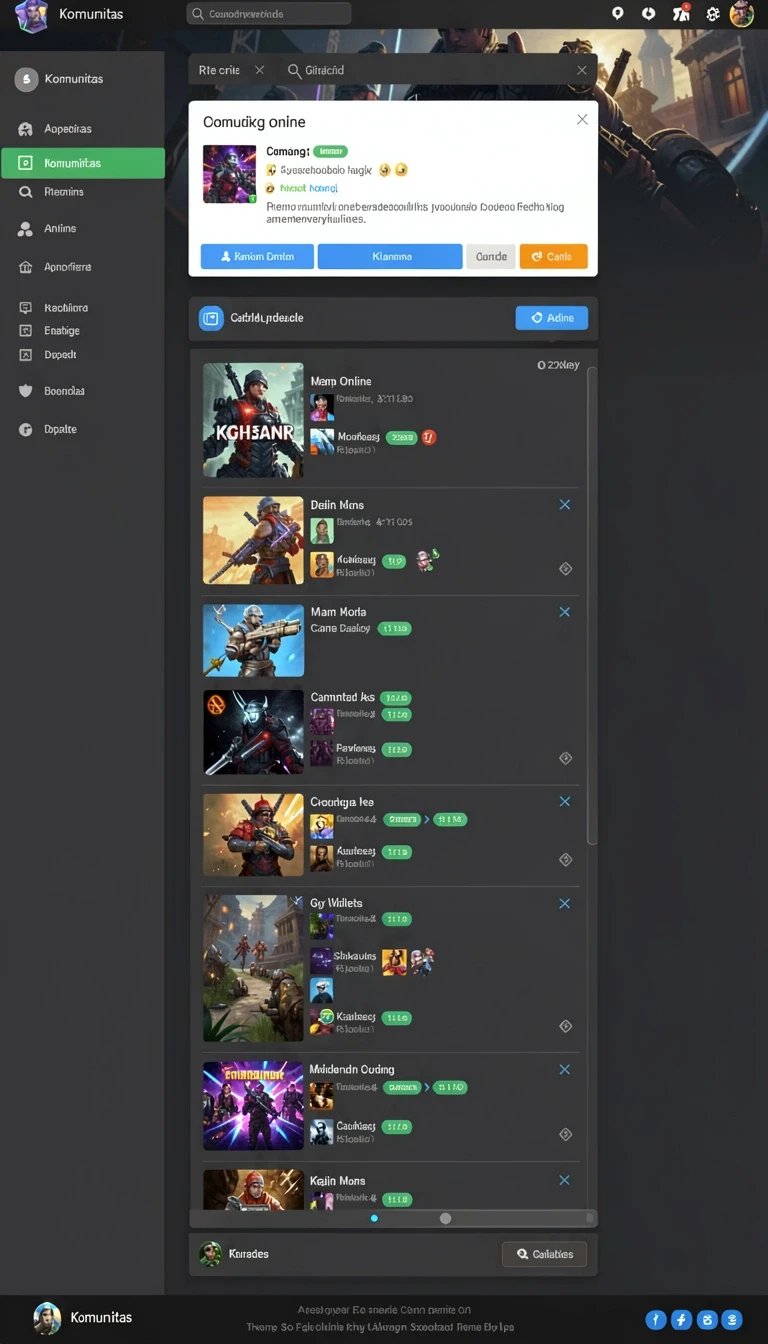Screen dimensions: 768x1344
Task: Close the Comudkg online dialog
Action: click(582, 119)
